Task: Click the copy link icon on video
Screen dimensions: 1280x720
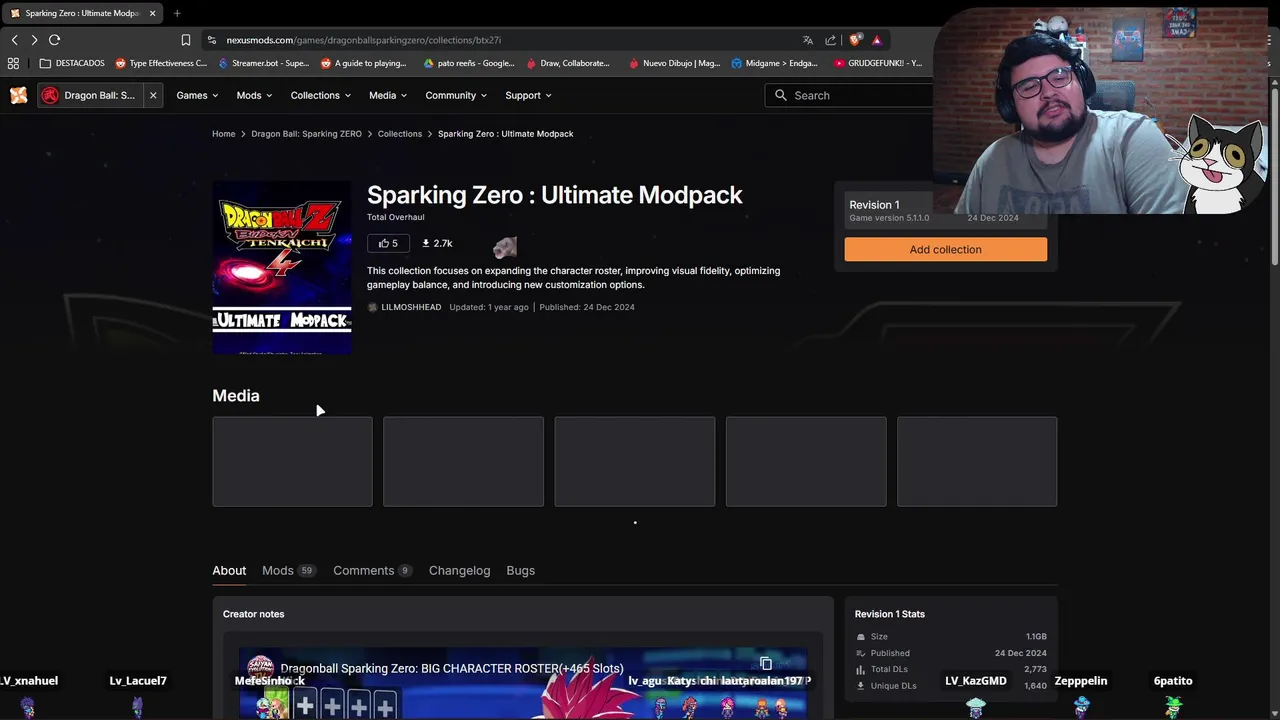Action: tap(766, 664)
